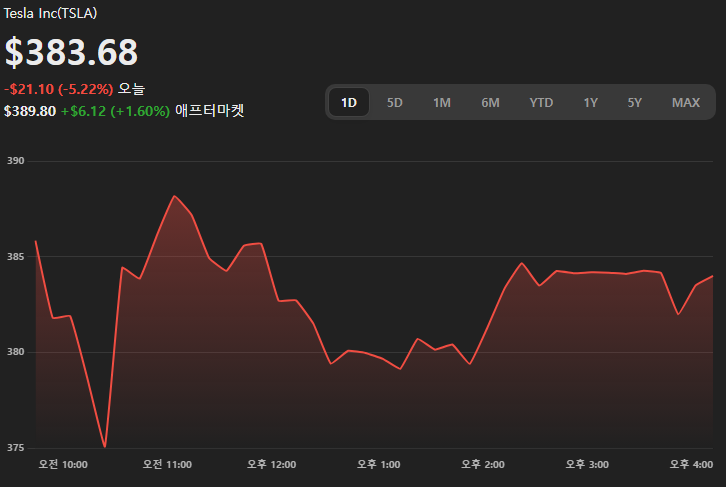The height and width of the screenshot is (487, 726).
Task: Switch chart to 5D range
Action: pyautogui.click(x=394, y=102)
